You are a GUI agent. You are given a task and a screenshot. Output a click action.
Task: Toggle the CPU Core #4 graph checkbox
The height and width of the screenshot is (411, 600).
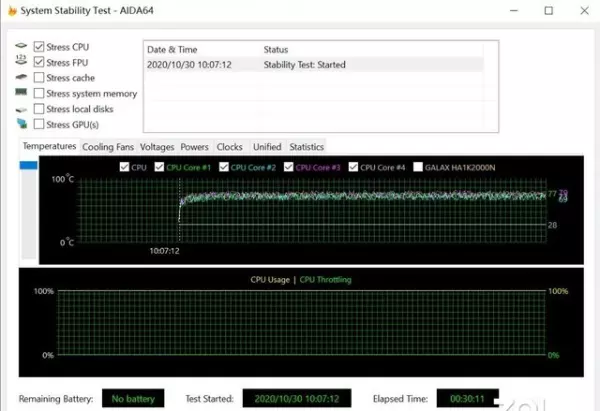pyautogui.click(x=353, y=167)
